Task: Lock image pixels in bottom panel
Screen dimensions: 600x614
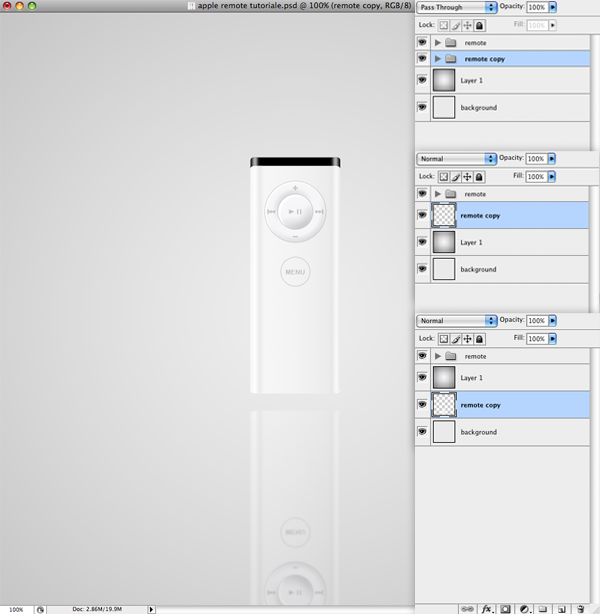Action: [x=455, y=339]
